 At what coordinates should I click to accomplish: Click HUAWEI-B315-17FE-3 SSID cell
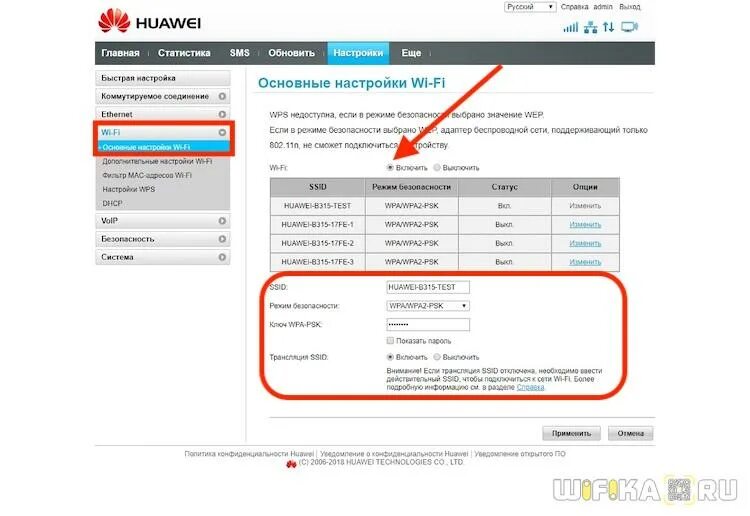click(x=318, y=262)
